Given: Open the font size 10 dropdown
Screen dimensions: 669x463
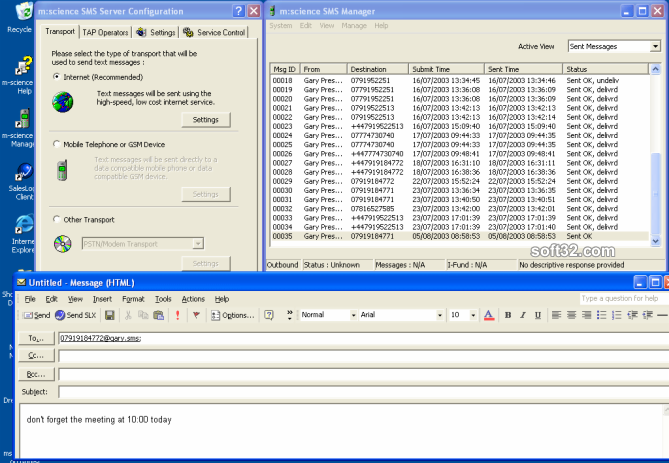Looking at the screenshot, I should tap(473, 315).
